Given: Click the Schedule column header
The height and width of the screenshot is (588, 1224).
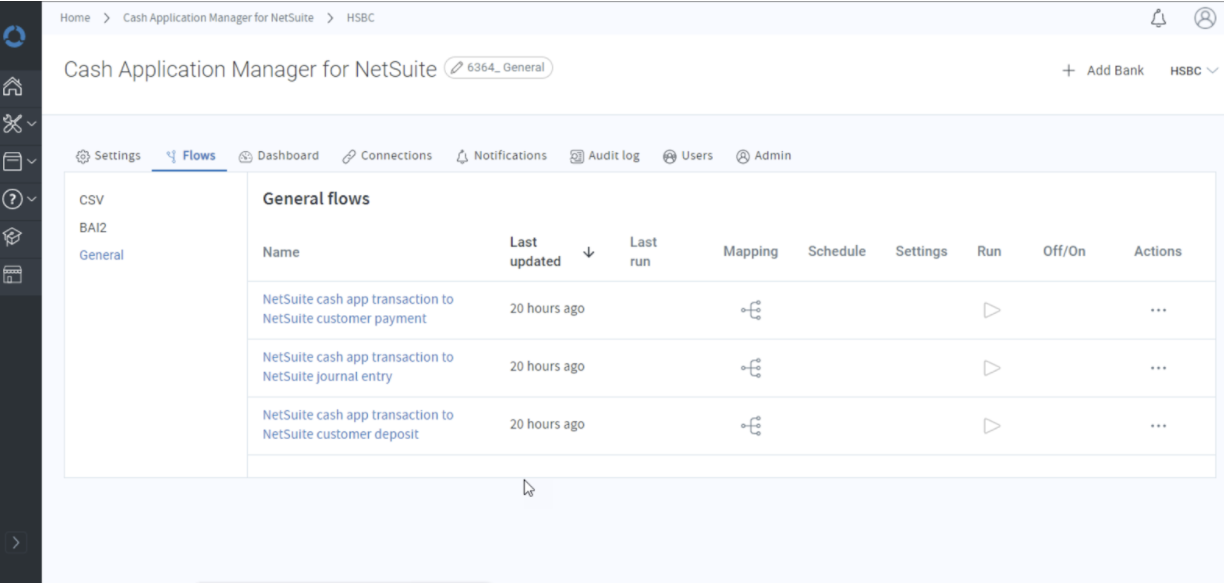Looking at the screenshot, I should [x=837, y=252].
